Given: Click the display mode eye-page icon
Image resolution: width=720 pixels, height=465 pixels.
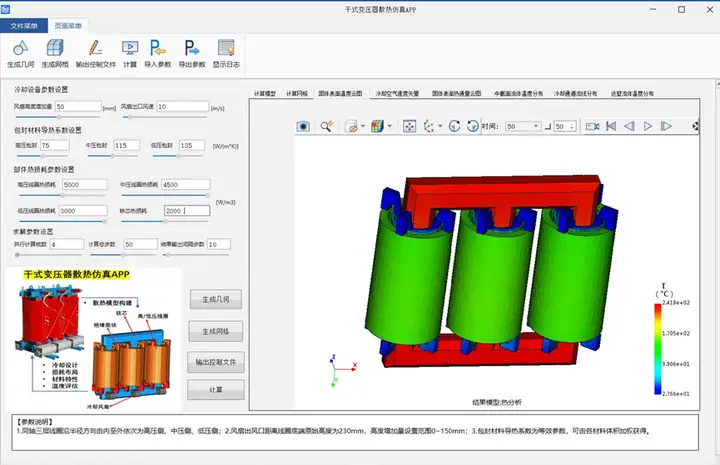Looking at the screenshot, I should (x=351, y=126).
